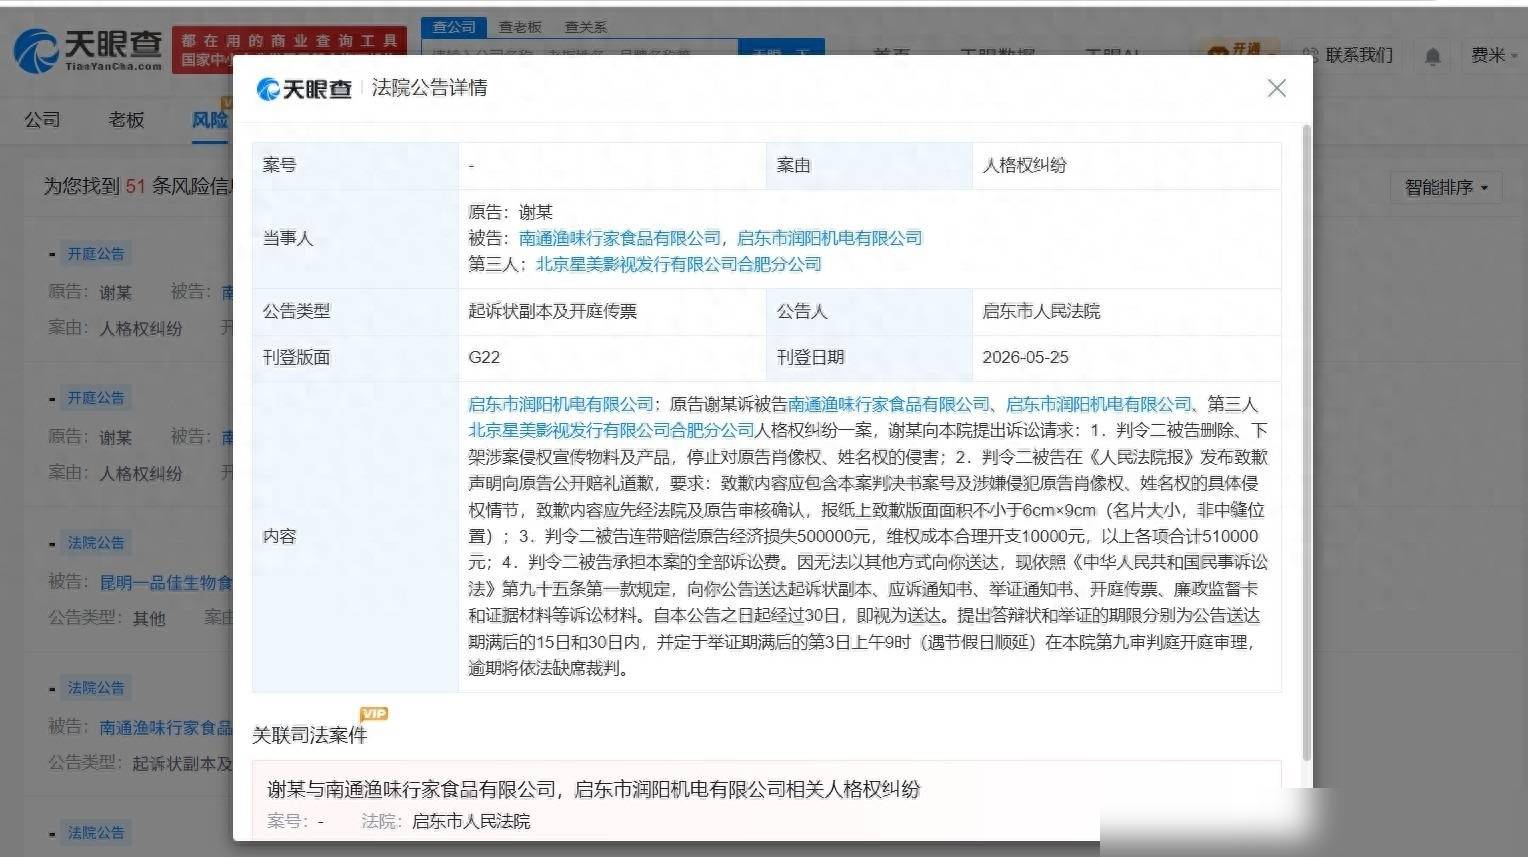The width and height of the screenshot is (1528, 857).
Task: Select the 公司 results tab
Action: click(42, 120)
